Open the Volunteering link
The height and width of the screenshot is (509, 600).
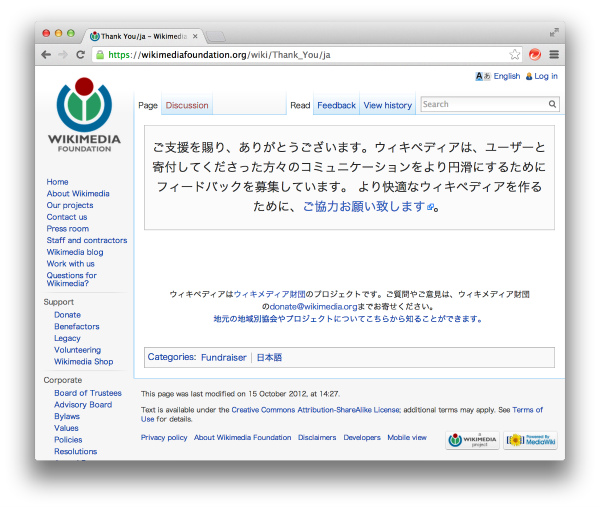[x=78, y=350]
